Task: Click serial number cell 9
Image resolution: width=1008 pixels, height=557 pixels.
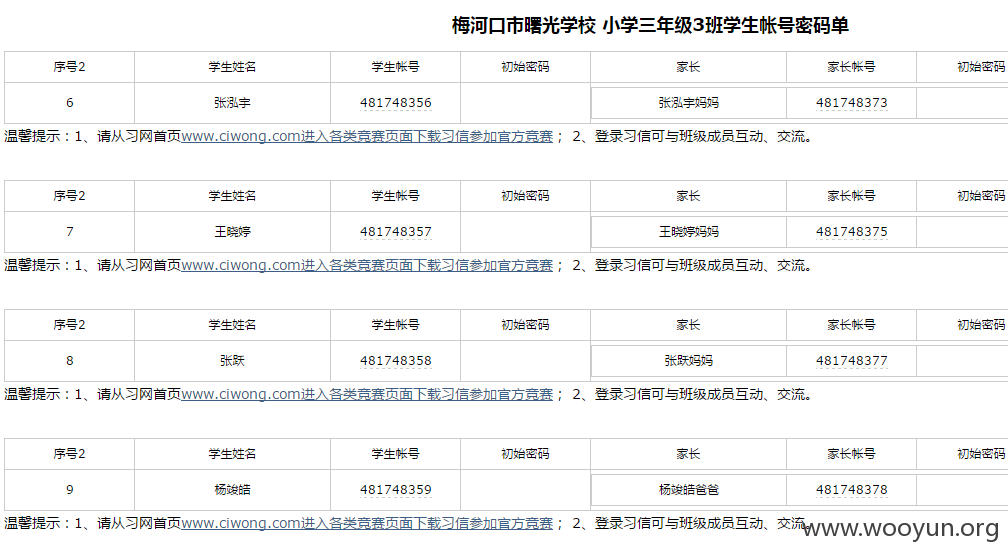Action: coord(69,489)
